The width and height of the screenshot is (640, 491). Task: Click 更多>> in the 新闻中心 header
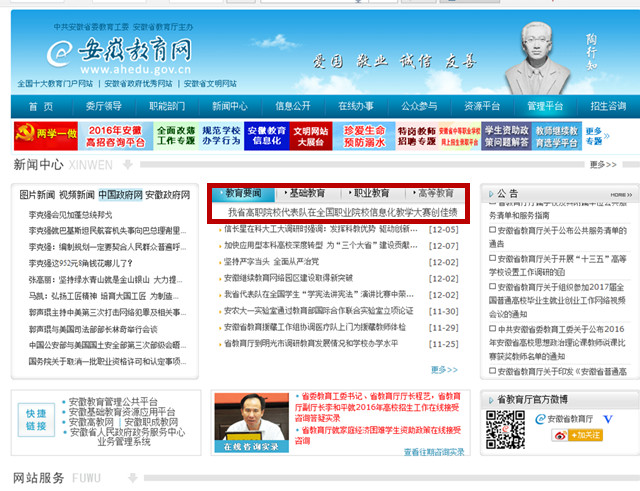click(x=603, y=164)
